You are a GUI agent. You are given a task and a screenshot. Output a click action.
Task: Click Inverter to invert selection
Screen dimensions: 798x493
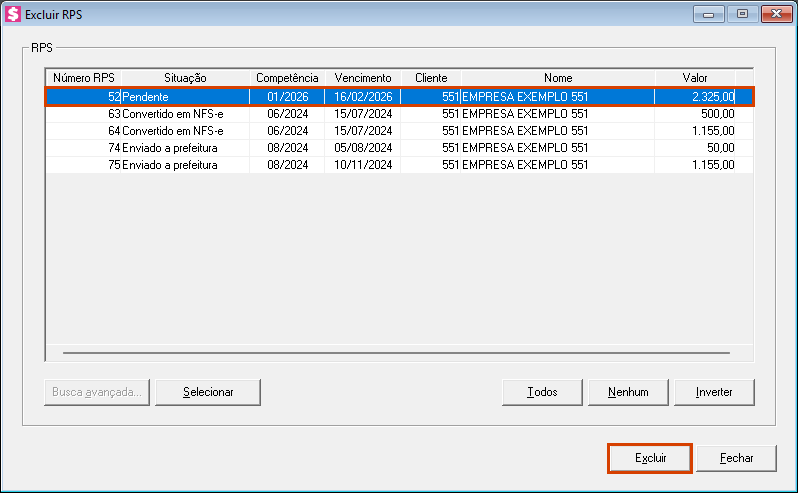[x=714, y=392]
